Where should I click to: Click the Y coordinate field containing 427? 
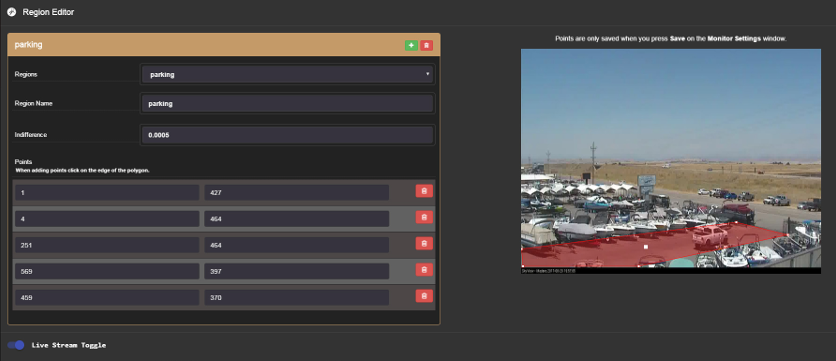[296, 192]
